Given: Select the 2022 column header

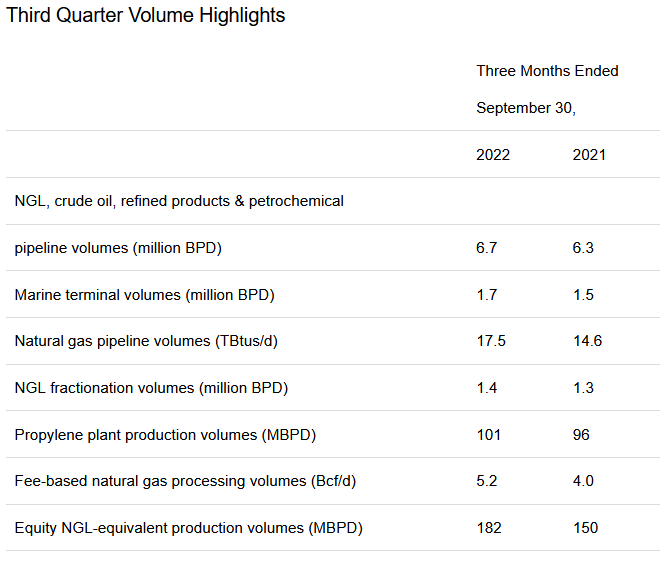Looking at the screenshot, I should tap(493, 155).
